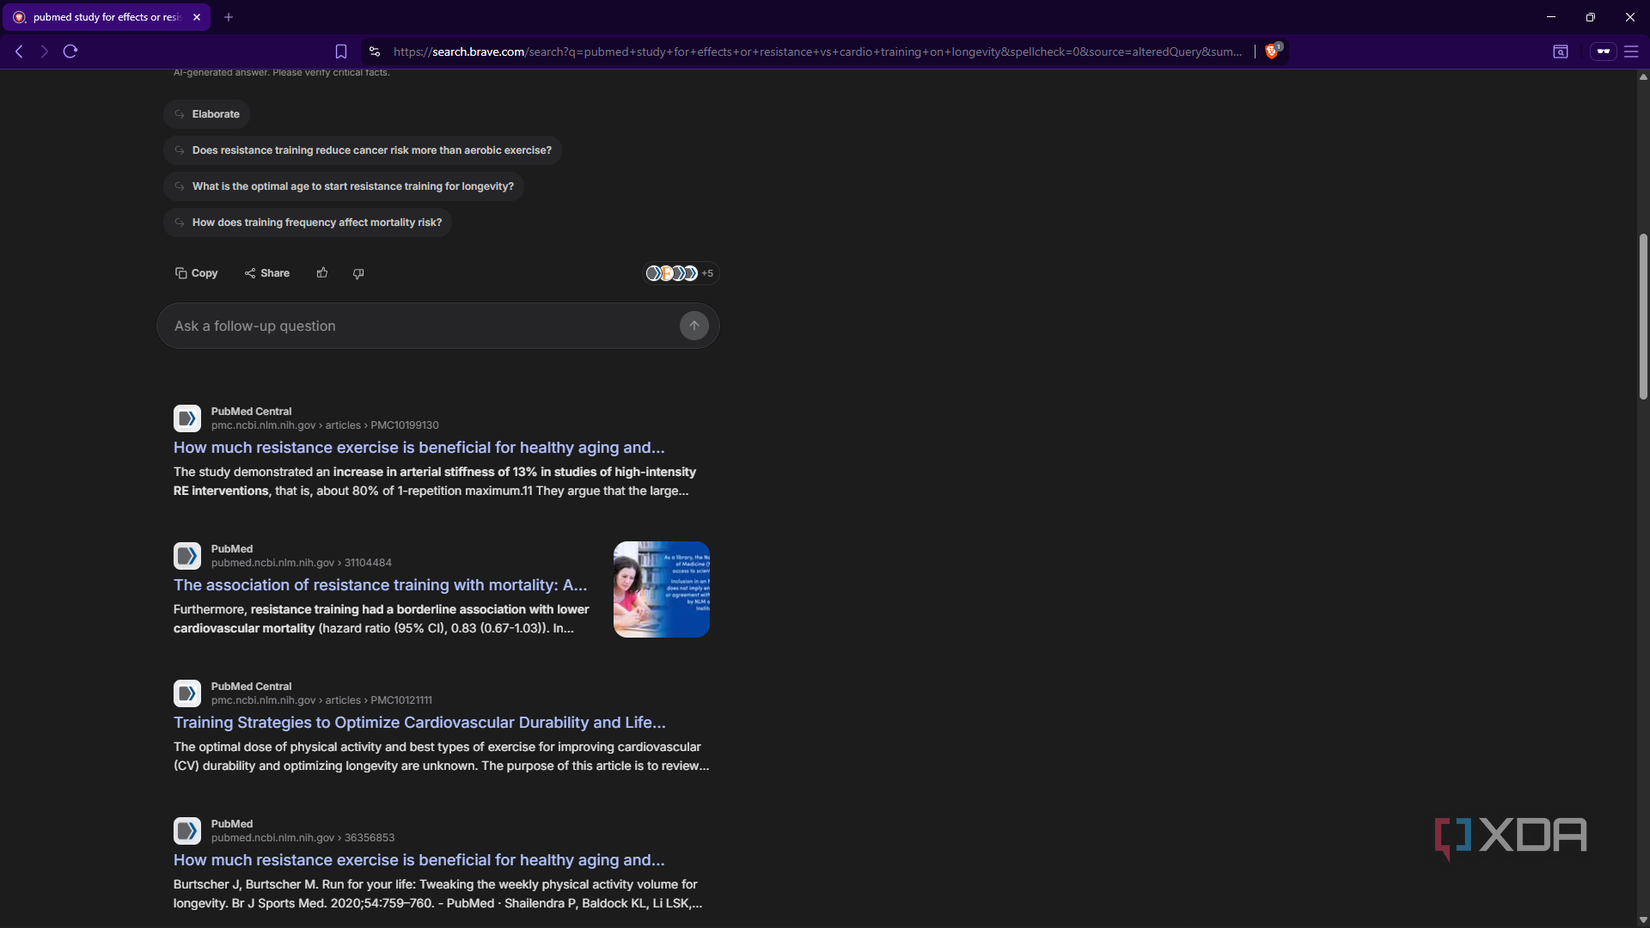Click favicon of PubMed result 36356853
Viewport: 1650px width, 928px height.
187,831
